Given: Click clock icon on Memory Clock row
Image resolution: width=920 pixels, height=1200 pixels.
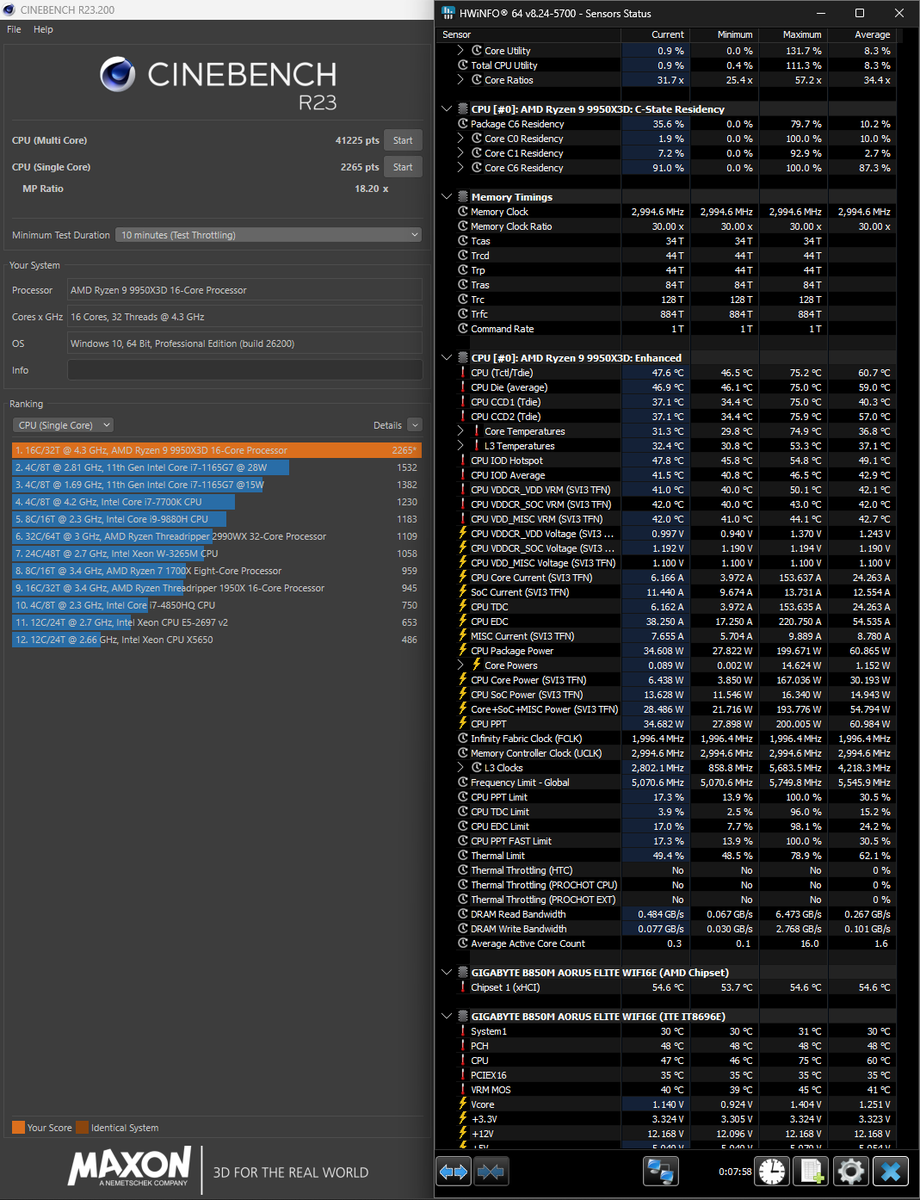Looking at the screenshot, I should coord(462,212).
